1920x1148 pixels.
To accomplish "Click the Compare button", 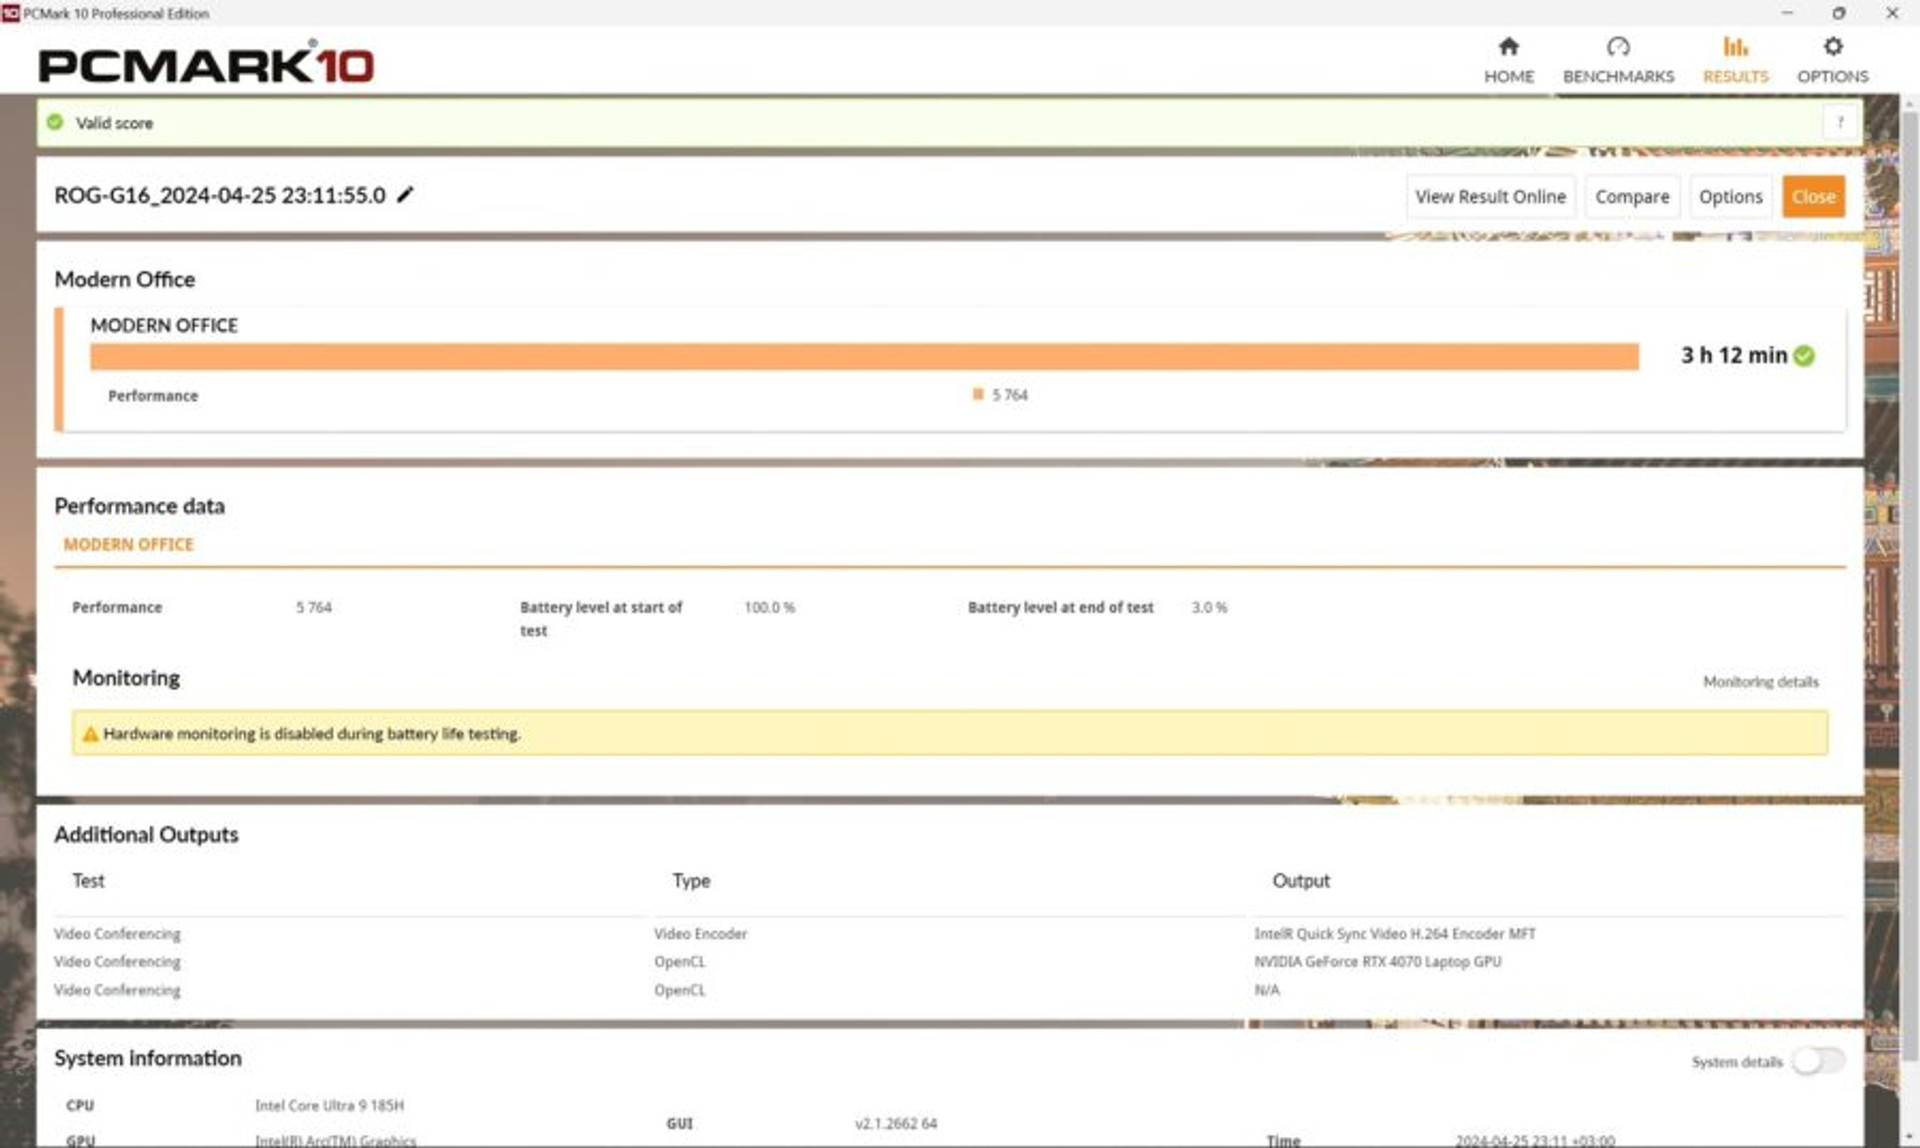I will point(1632,197).
